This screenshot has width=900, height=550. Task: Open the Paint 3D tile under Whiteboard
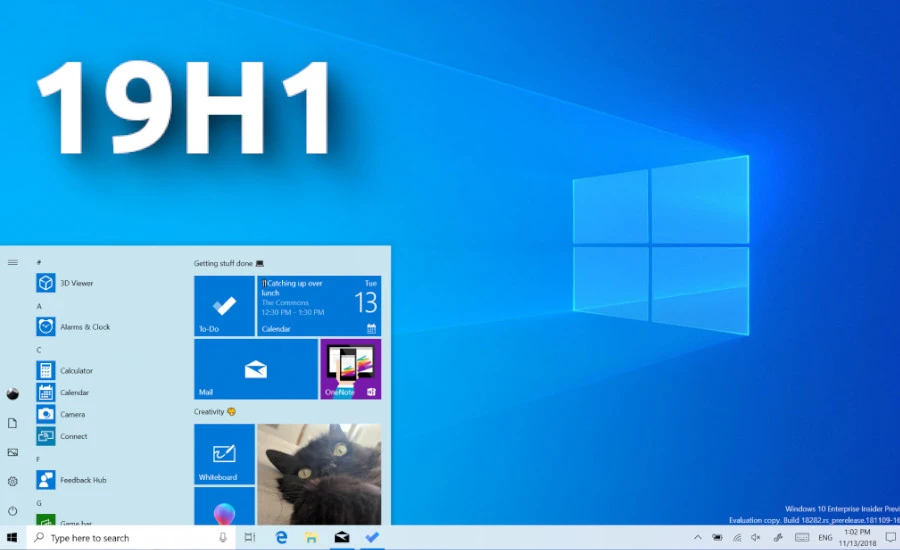coord(224,506)
